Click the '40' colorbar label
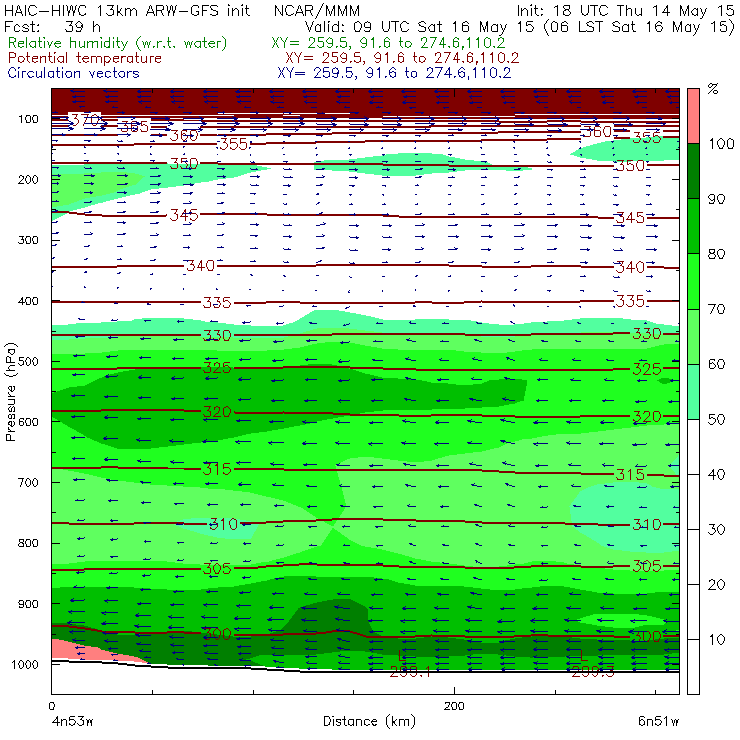The width and height of the screenshot is (740, 740). 716,474
